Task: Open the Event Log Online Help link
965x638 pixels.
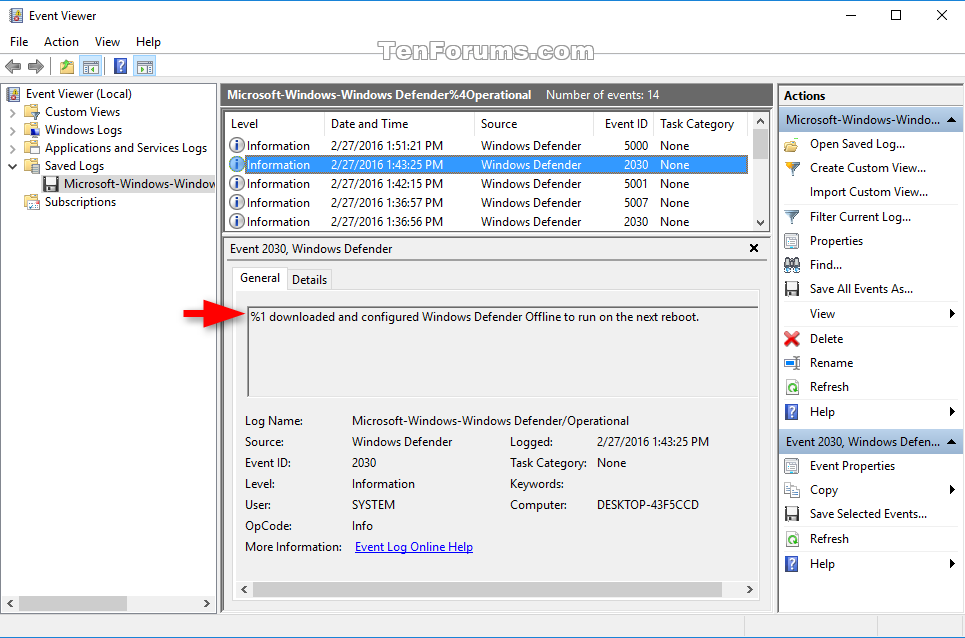Action: coord(414,547)
